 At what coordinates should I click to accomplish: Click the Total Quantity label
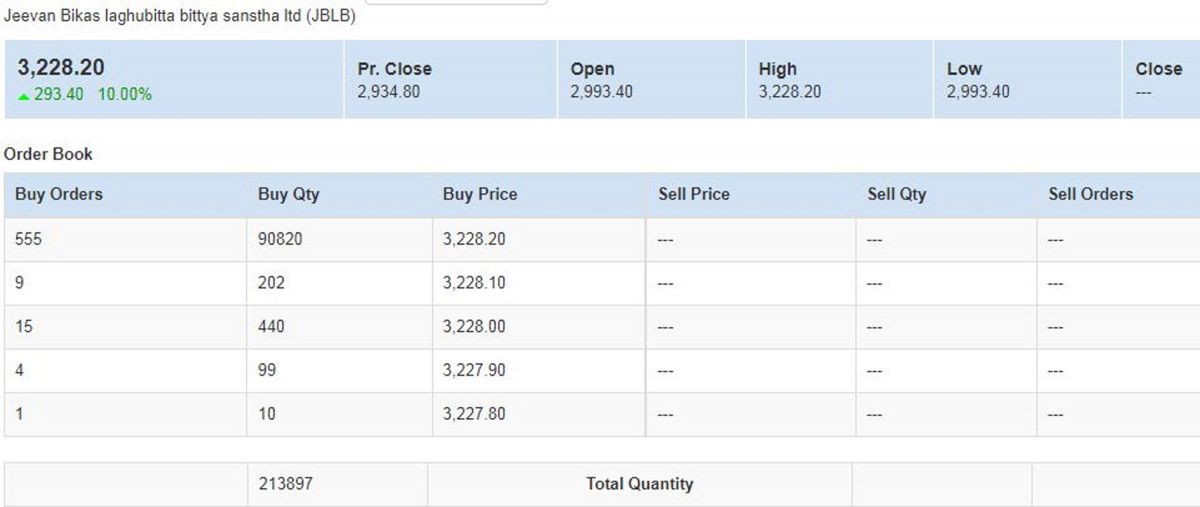(639, 484)
